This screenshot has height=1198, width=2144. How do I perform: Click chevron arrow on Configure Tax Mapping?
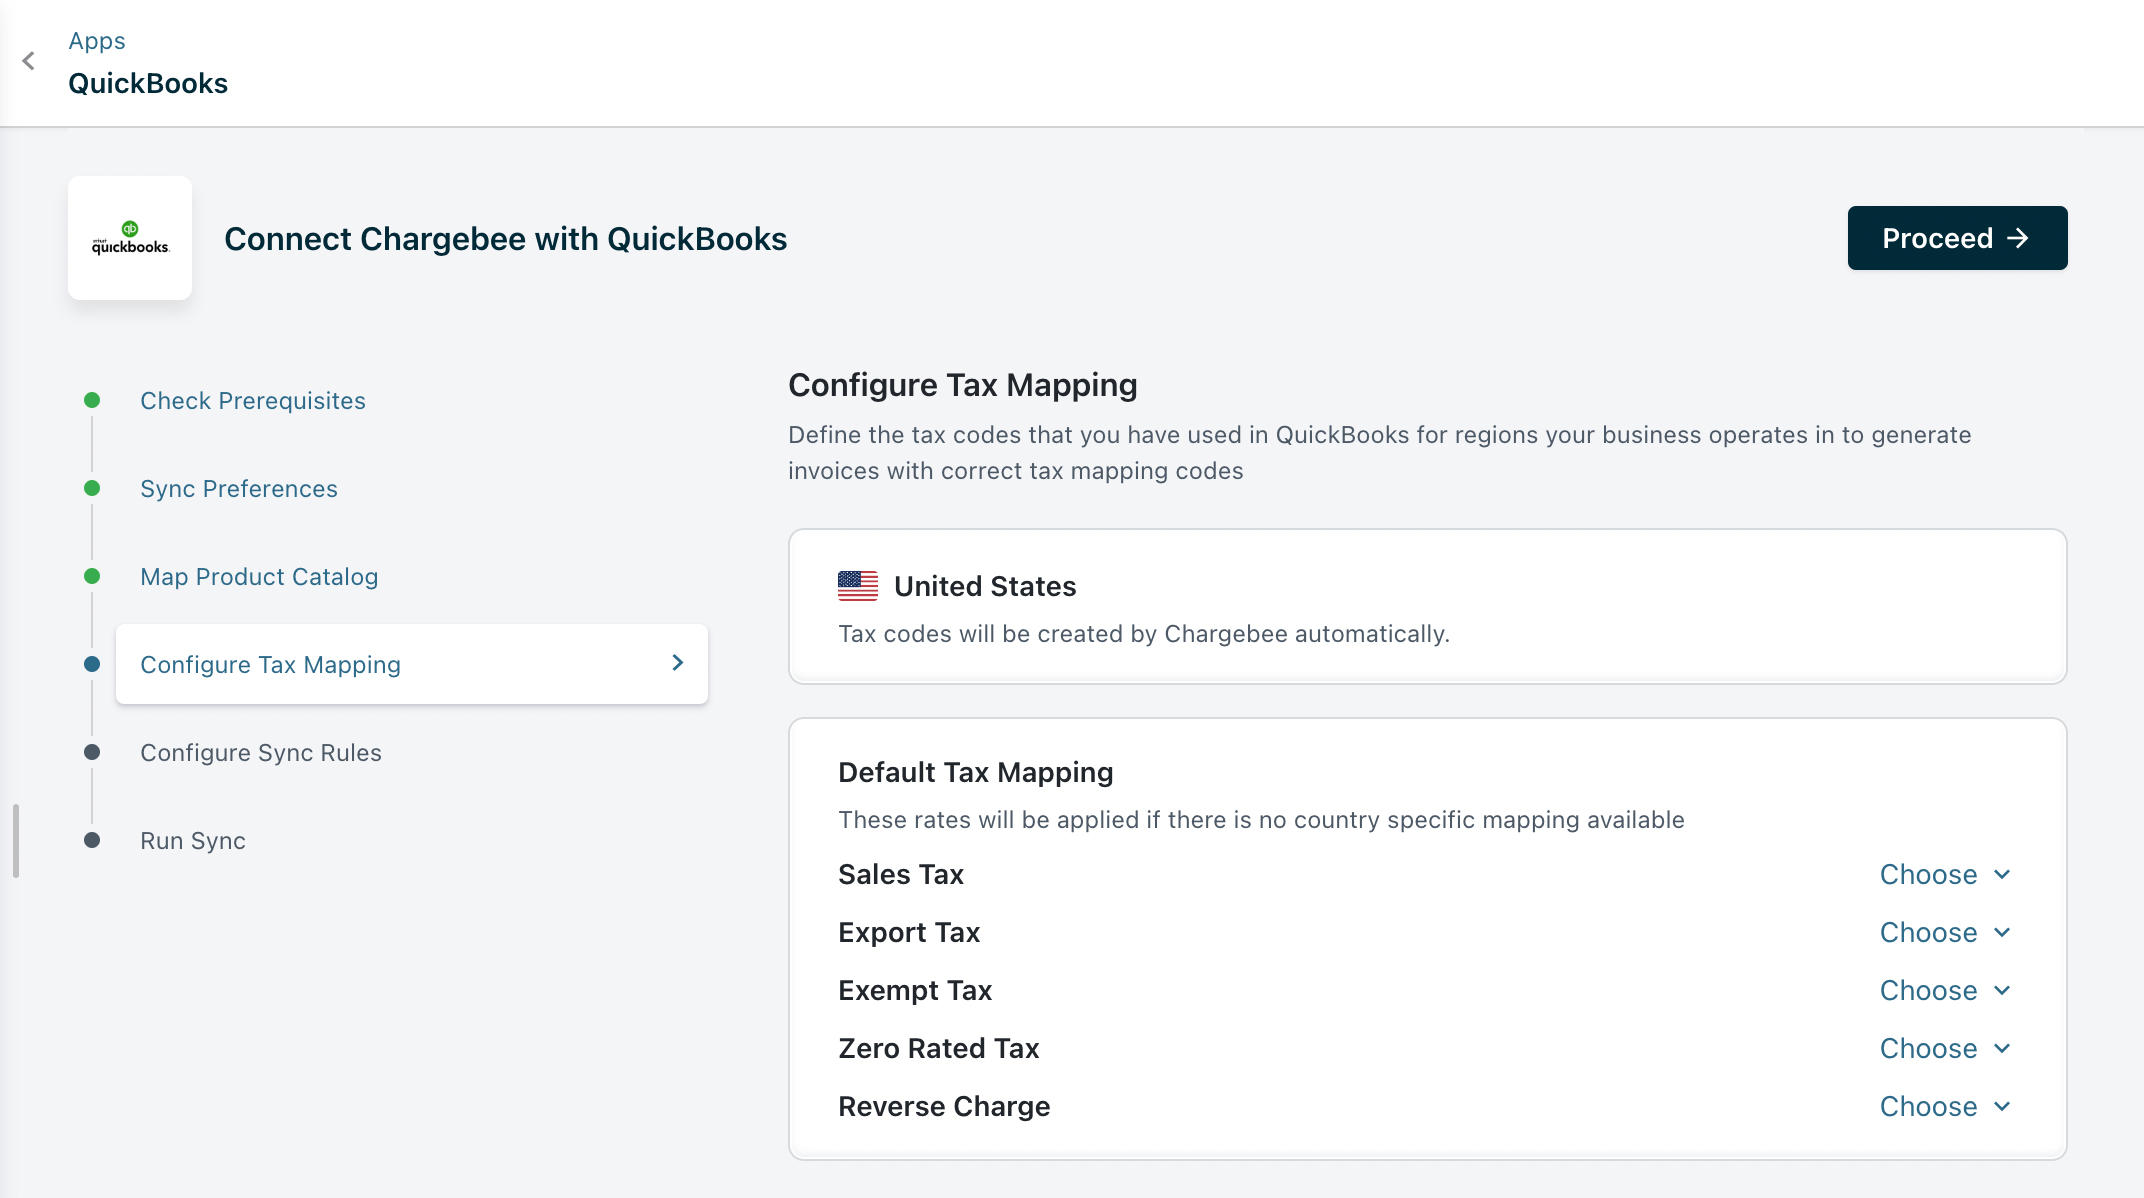tap(678, 663)
